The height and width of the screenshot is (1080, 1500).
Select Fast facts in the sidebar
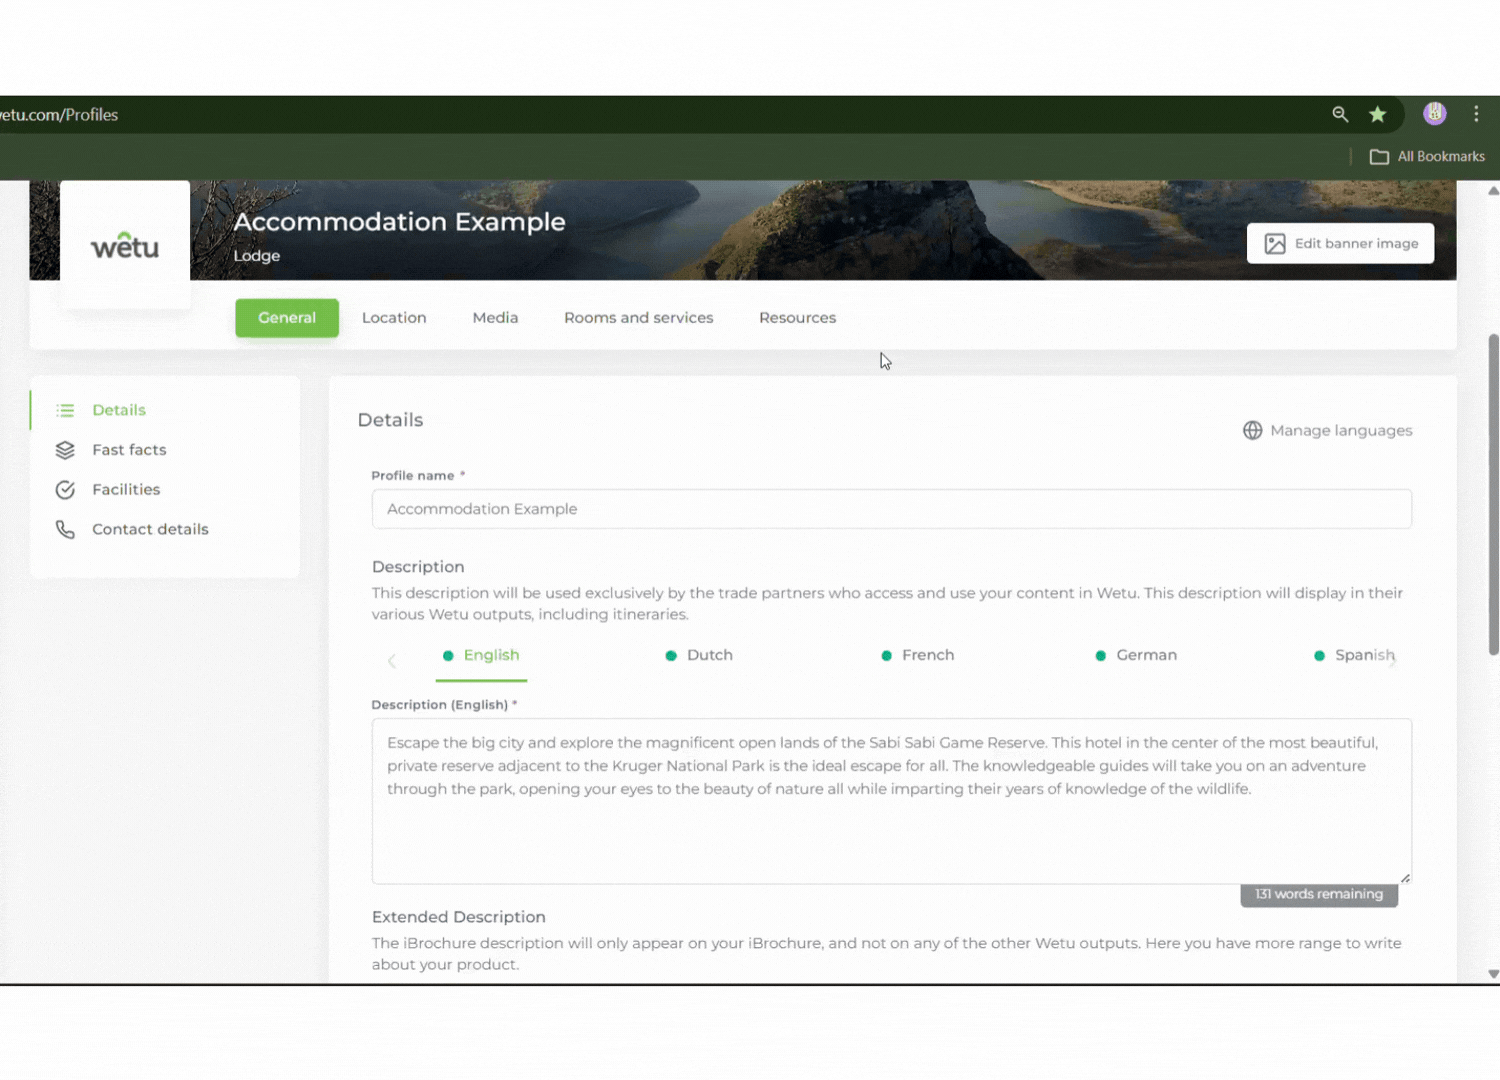(x=129, y=450)
